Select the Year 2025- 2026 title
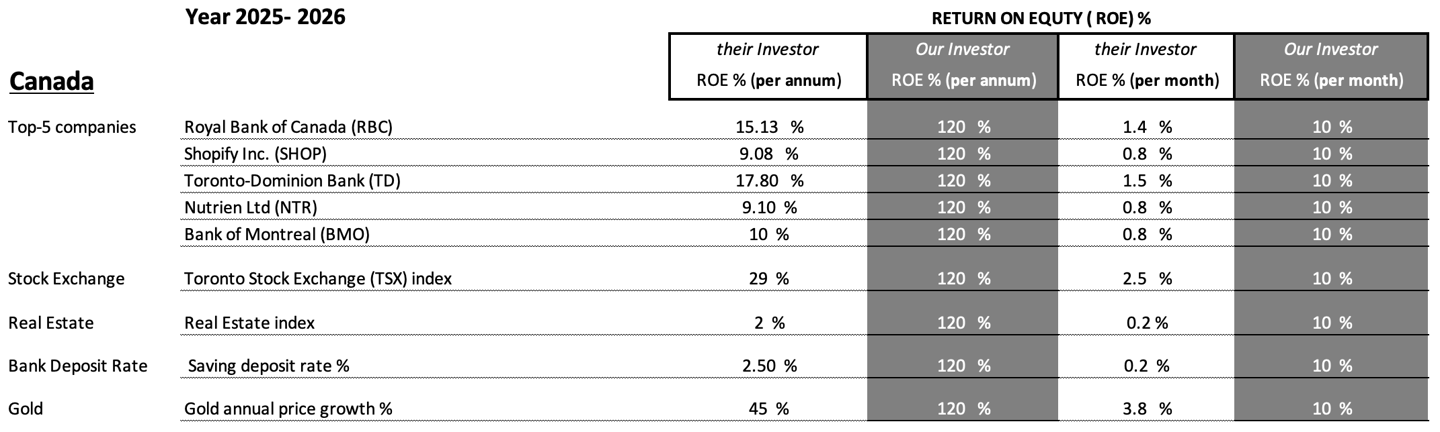Screen dimensions: 1440x432 tap(265, 16)
